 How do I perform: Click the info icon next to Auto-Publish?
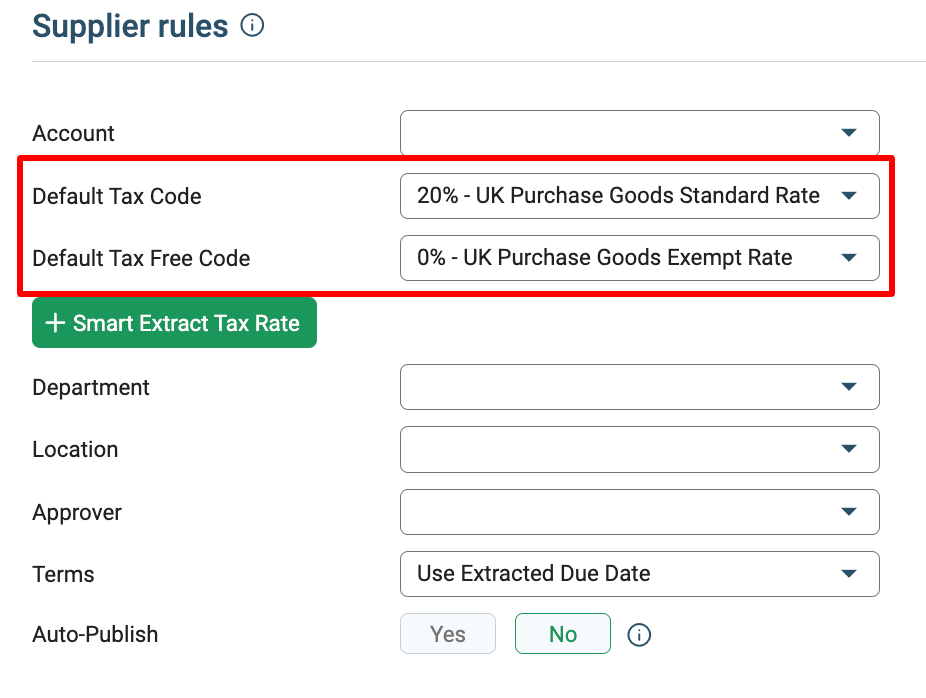click(x=639, y=635)
